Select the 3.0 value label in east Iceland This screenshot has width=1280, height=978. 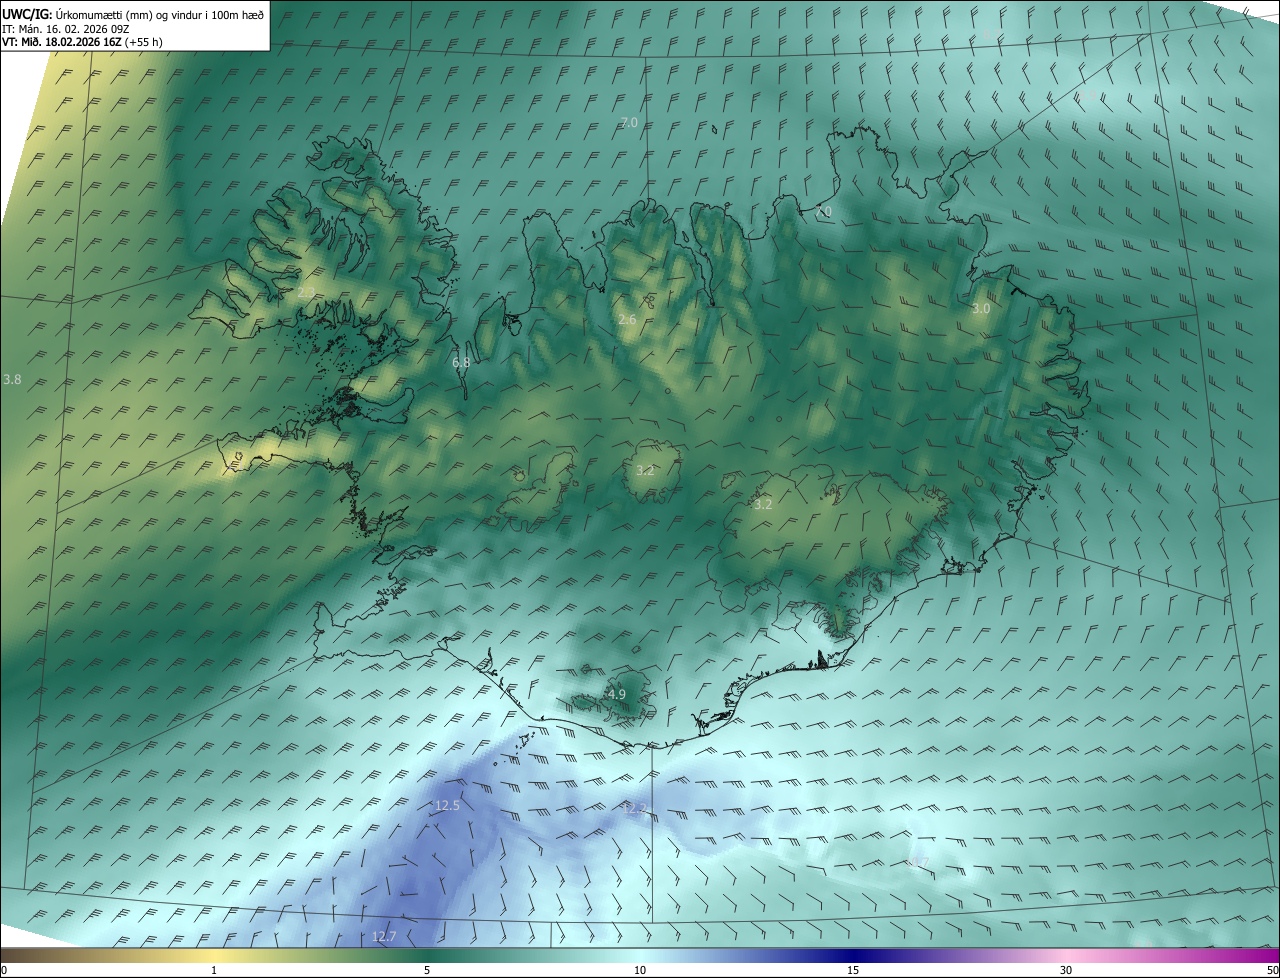(981, 309)
